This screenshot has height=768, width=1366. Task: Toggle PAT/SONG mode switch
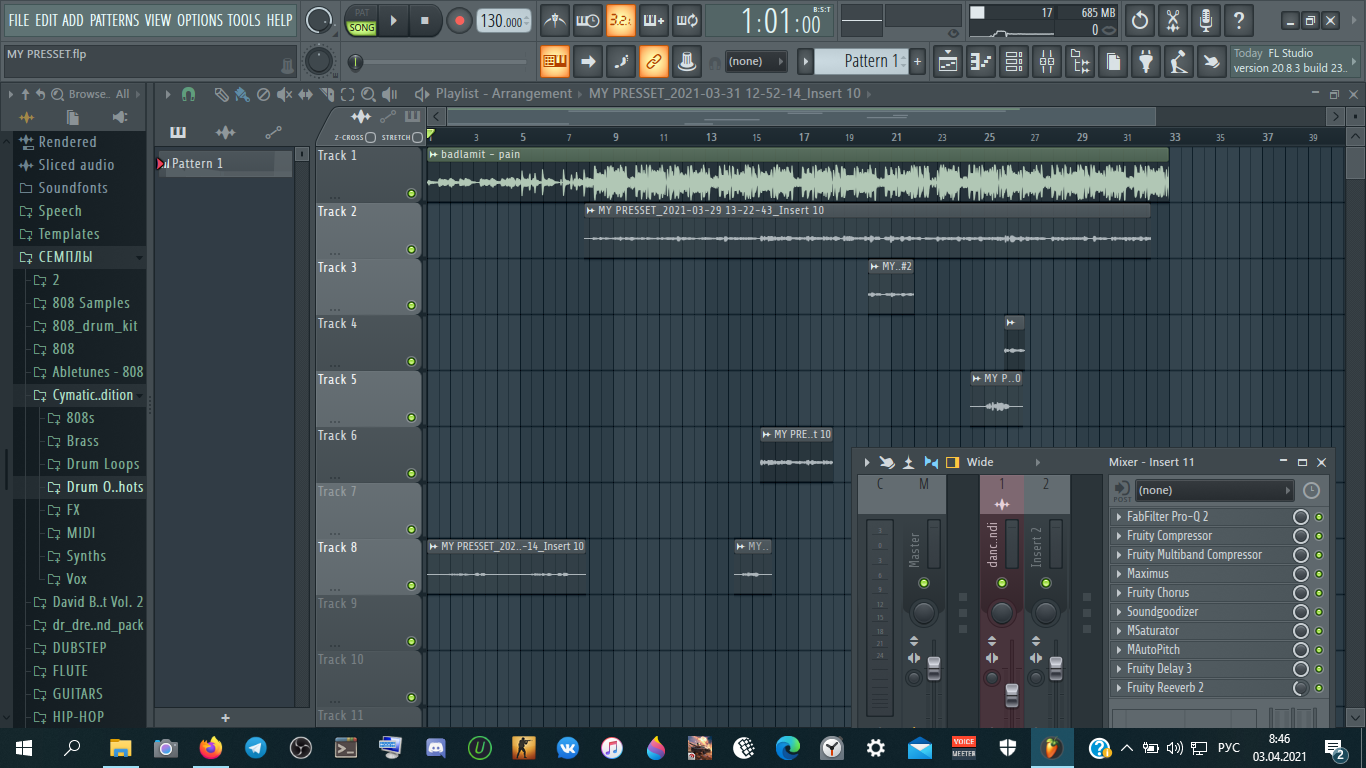point(362,21)
